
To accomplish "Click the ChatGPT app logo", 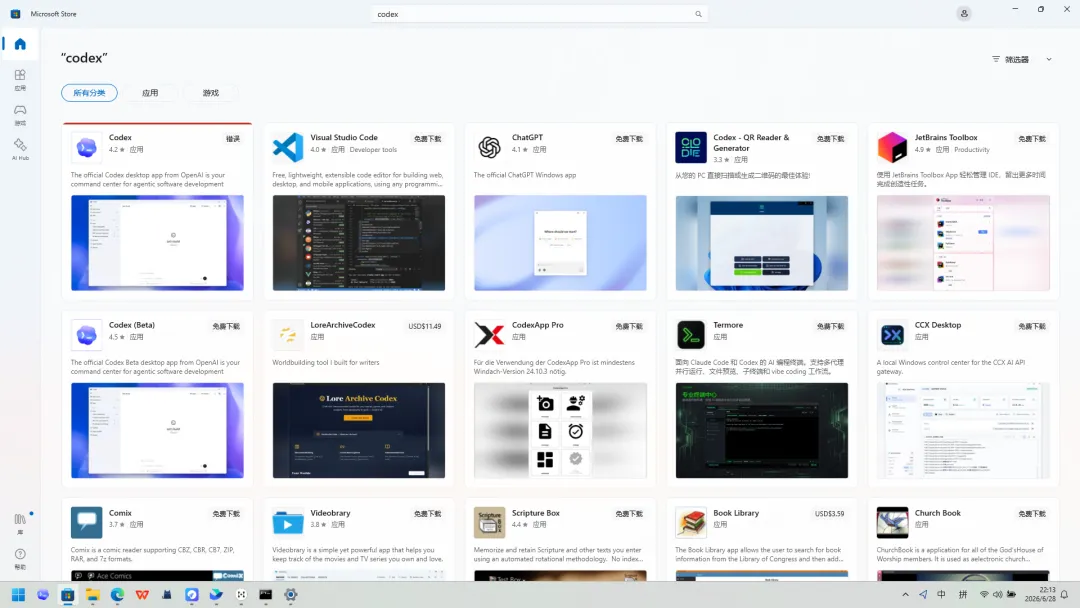I will [489, 147].
